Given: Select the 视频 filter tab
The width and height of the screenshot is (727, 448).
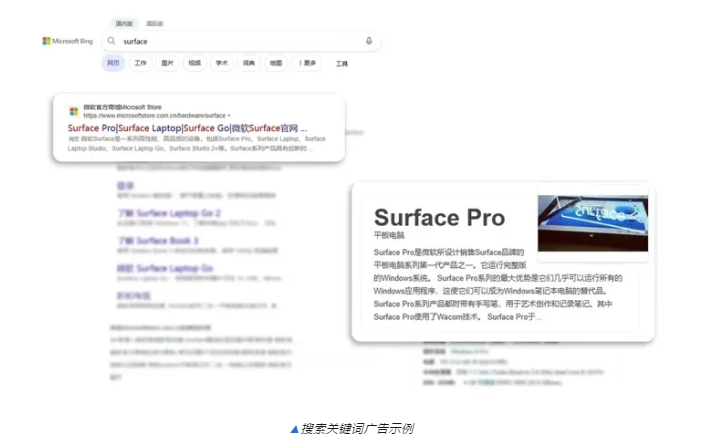Looking at the screenshot, I should [x=195, y=63].
